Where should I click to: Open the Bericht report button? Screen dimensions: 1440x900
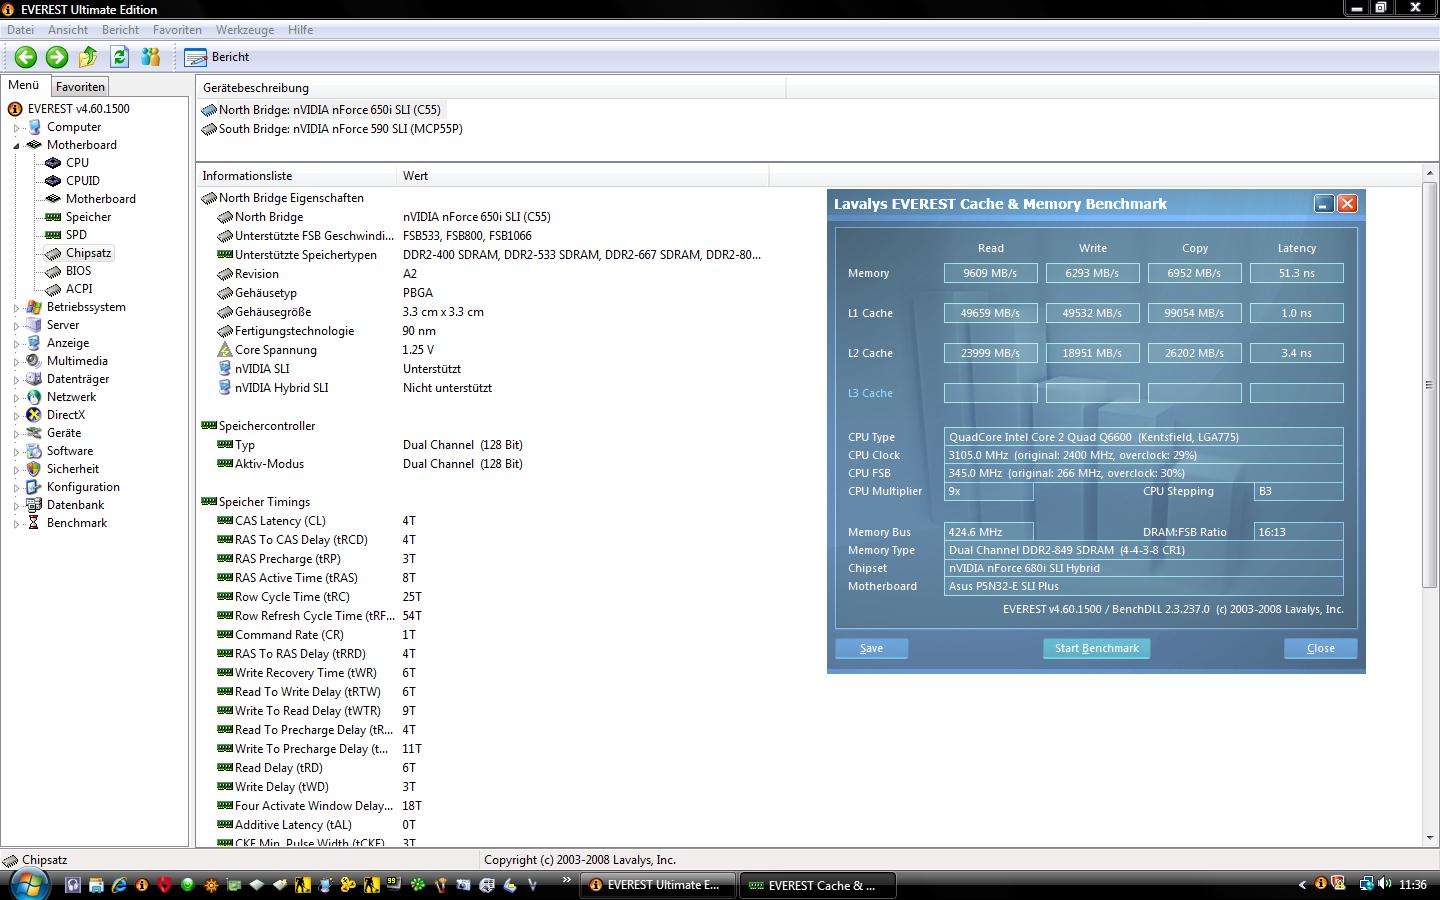point(217,57)
